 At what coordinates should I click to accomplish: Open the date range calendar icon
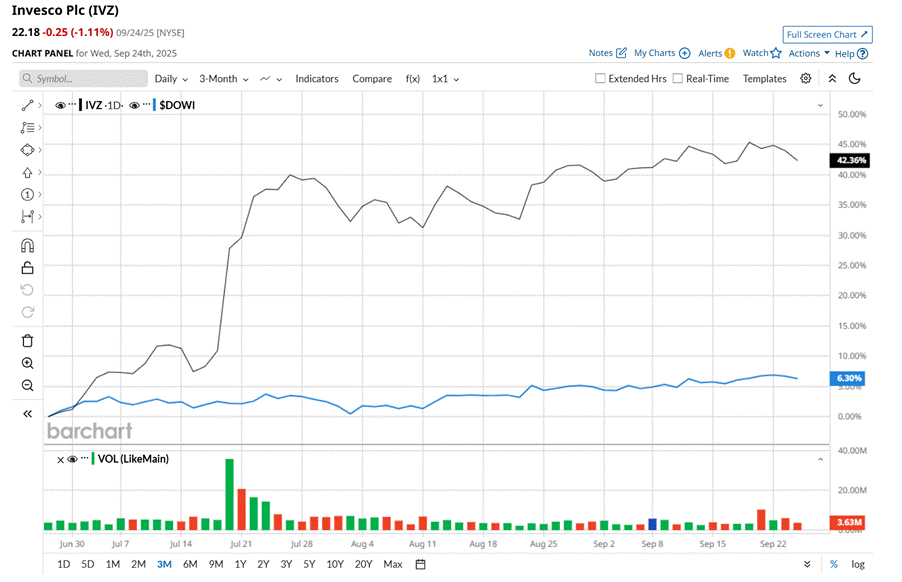421,565
